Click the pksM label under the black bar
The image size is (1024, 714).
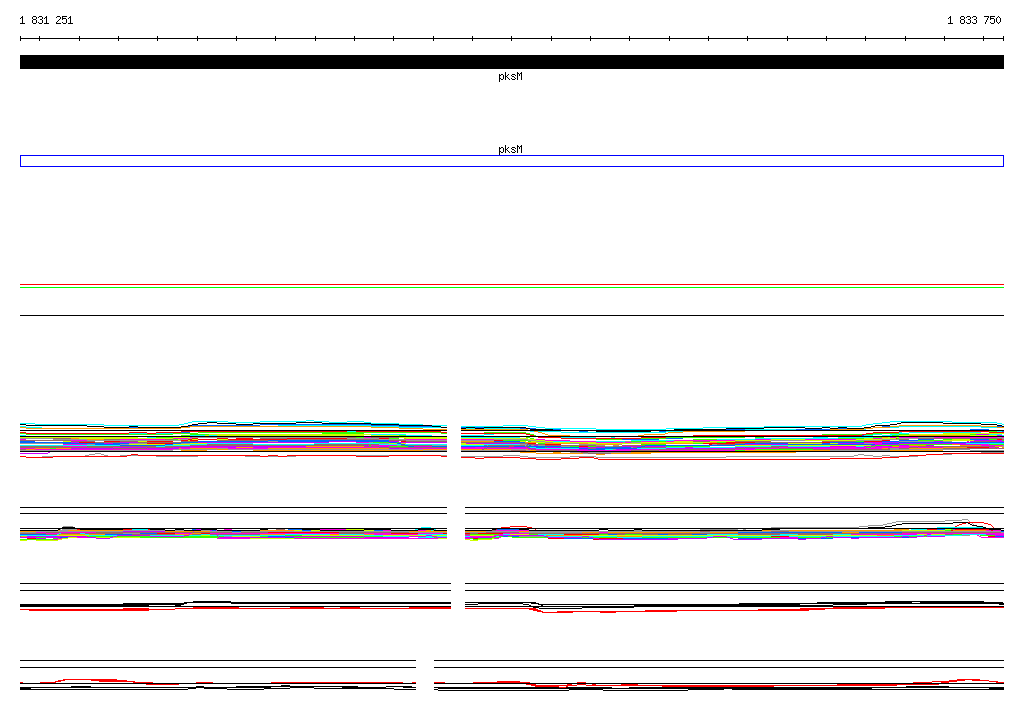pyautogui.click(x=510, y=76)
